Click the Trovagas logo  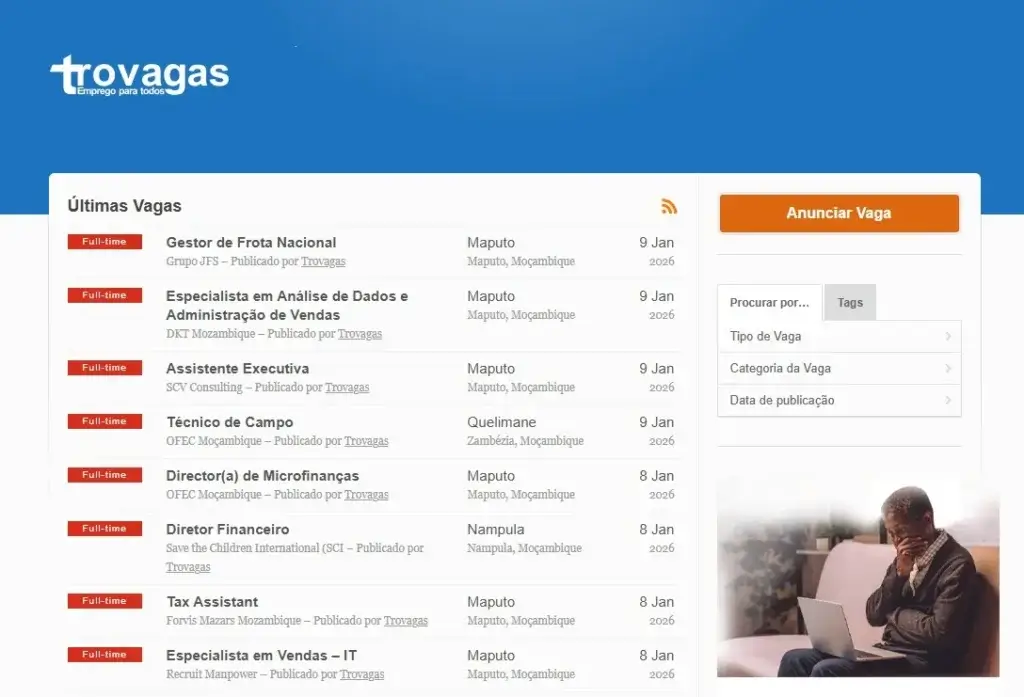[x=140, y=75]
